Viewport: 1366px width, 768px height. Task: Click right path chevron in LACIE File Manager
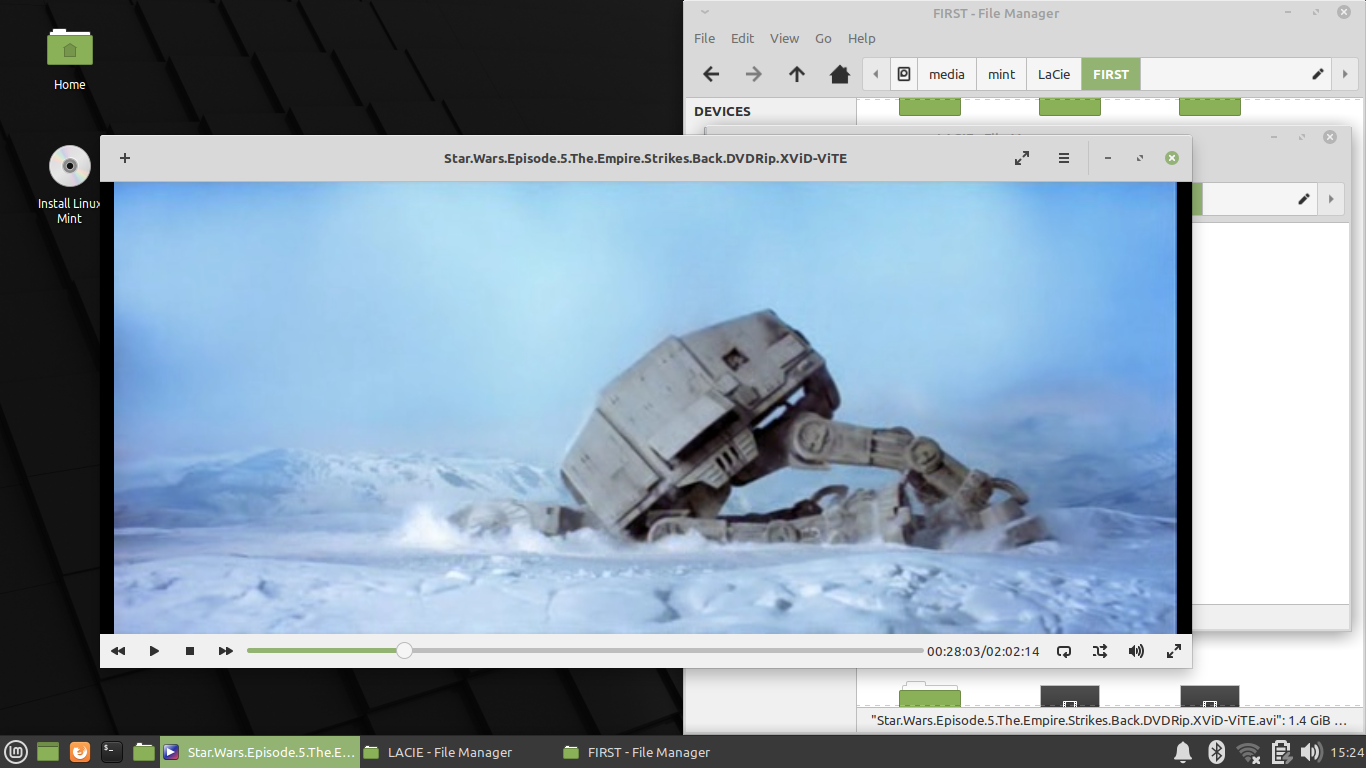point(1331,199)
